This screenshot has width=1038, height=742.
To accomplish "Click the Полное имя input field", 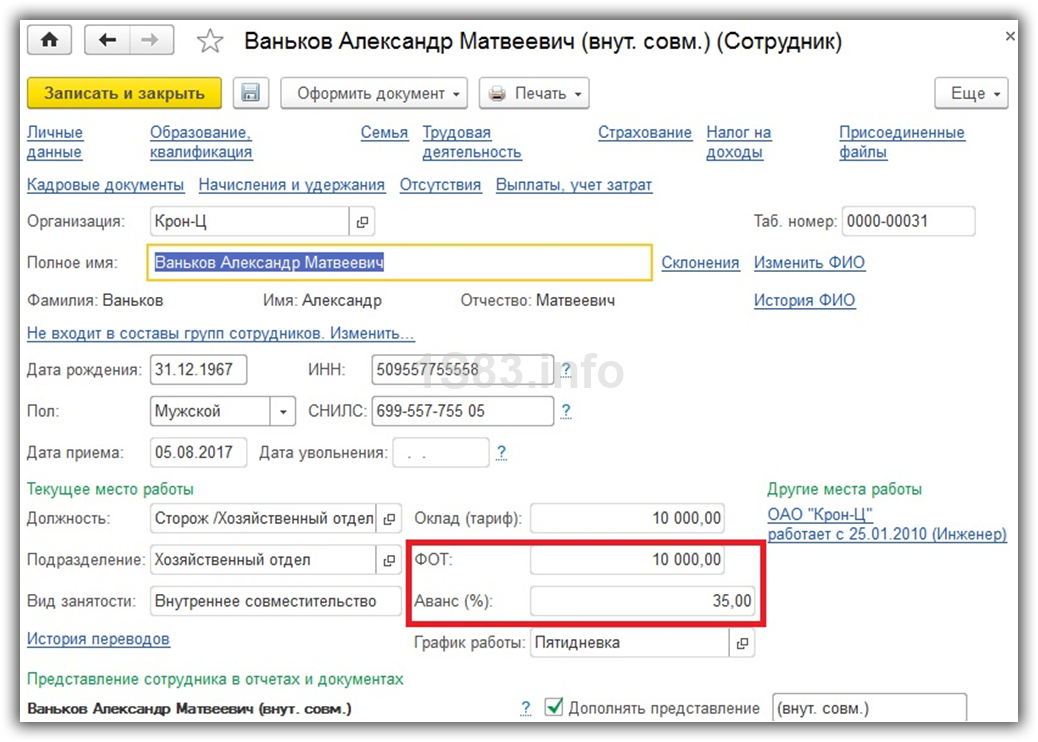I will coord(399,263).
